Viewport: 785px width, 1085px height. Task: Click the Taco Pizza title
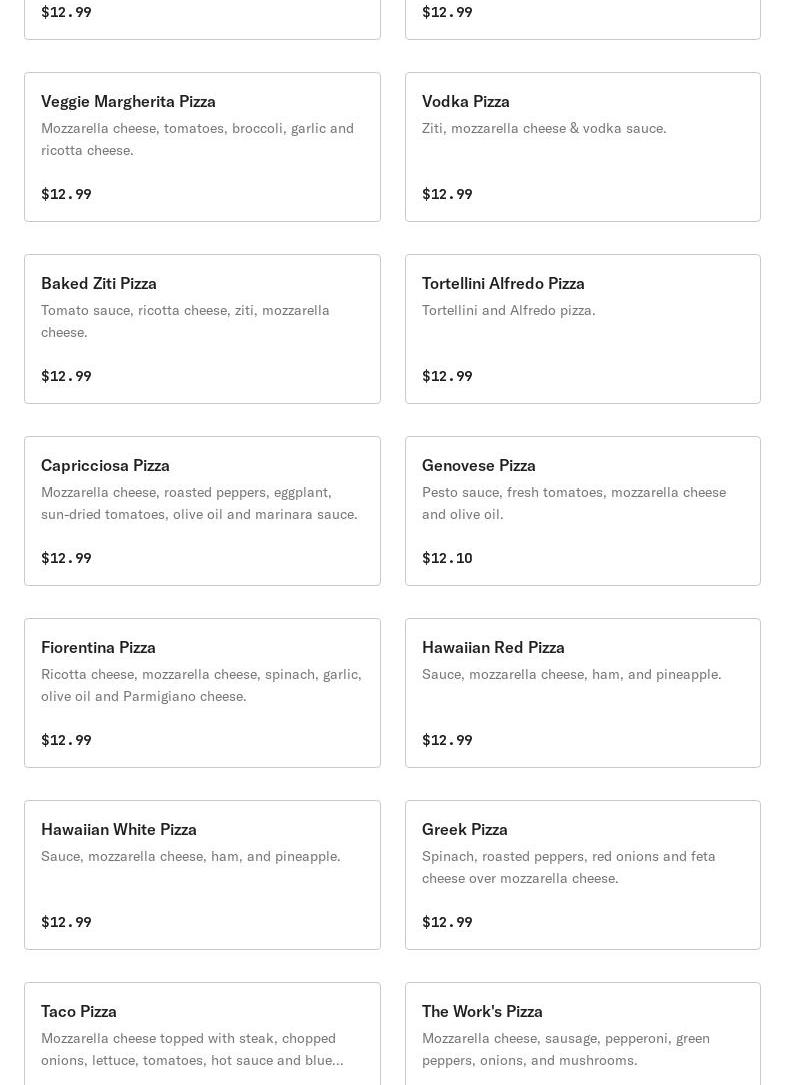[79, 1011]
